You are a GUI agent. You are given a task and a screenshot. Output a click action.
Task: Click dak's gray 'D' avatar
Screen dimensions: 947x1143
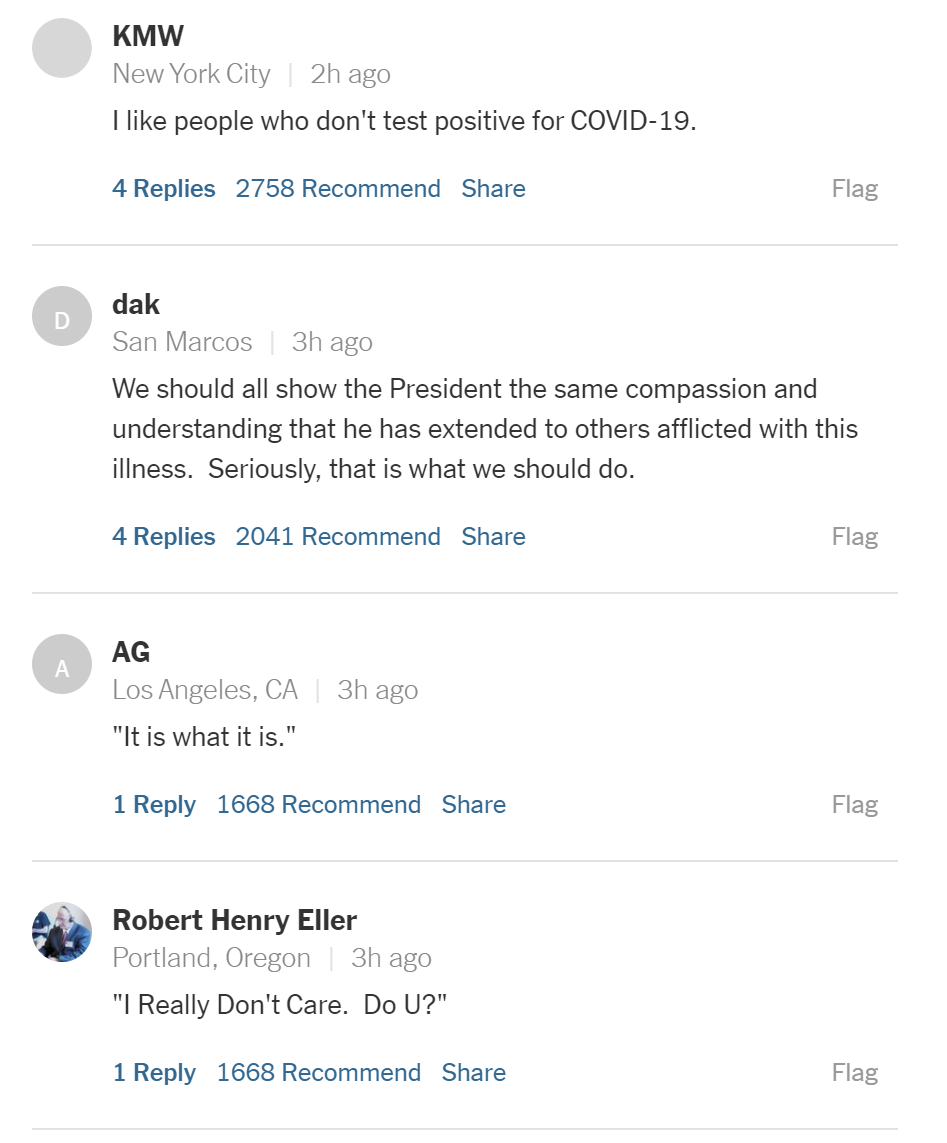click(62, 316)
